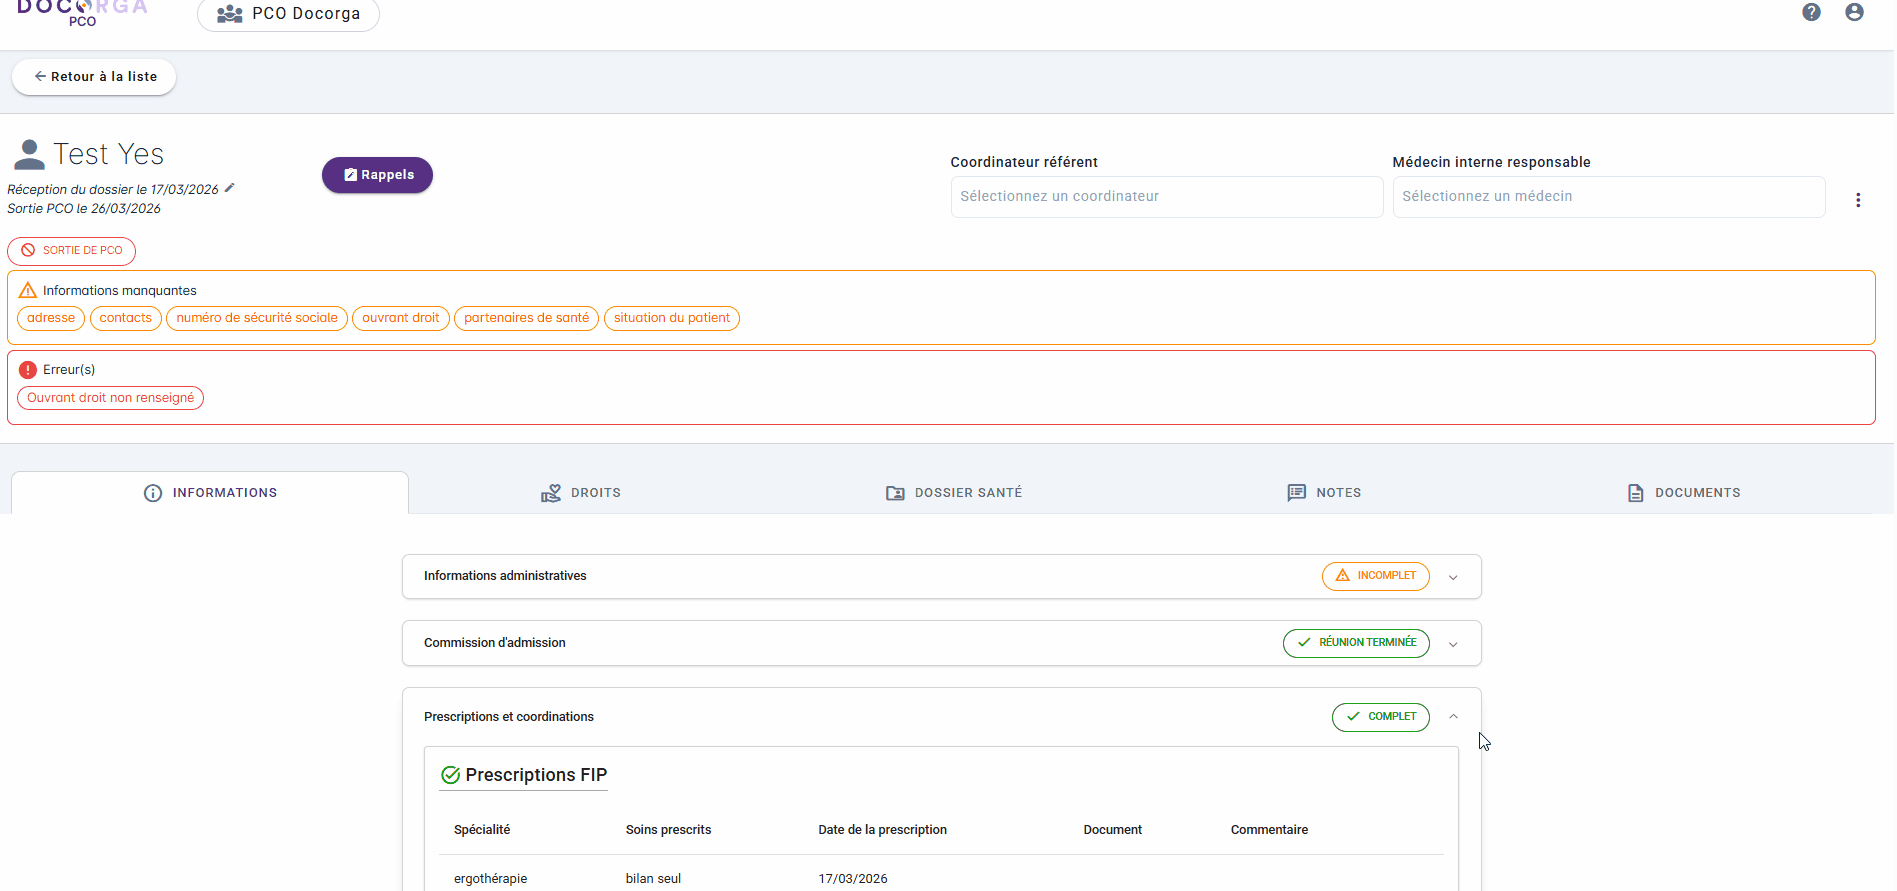Click the green check icon beside Prescriptions FIP
Image resolution: width=1897 pixels, height=891 pixels.
click(x=451, y=775)
